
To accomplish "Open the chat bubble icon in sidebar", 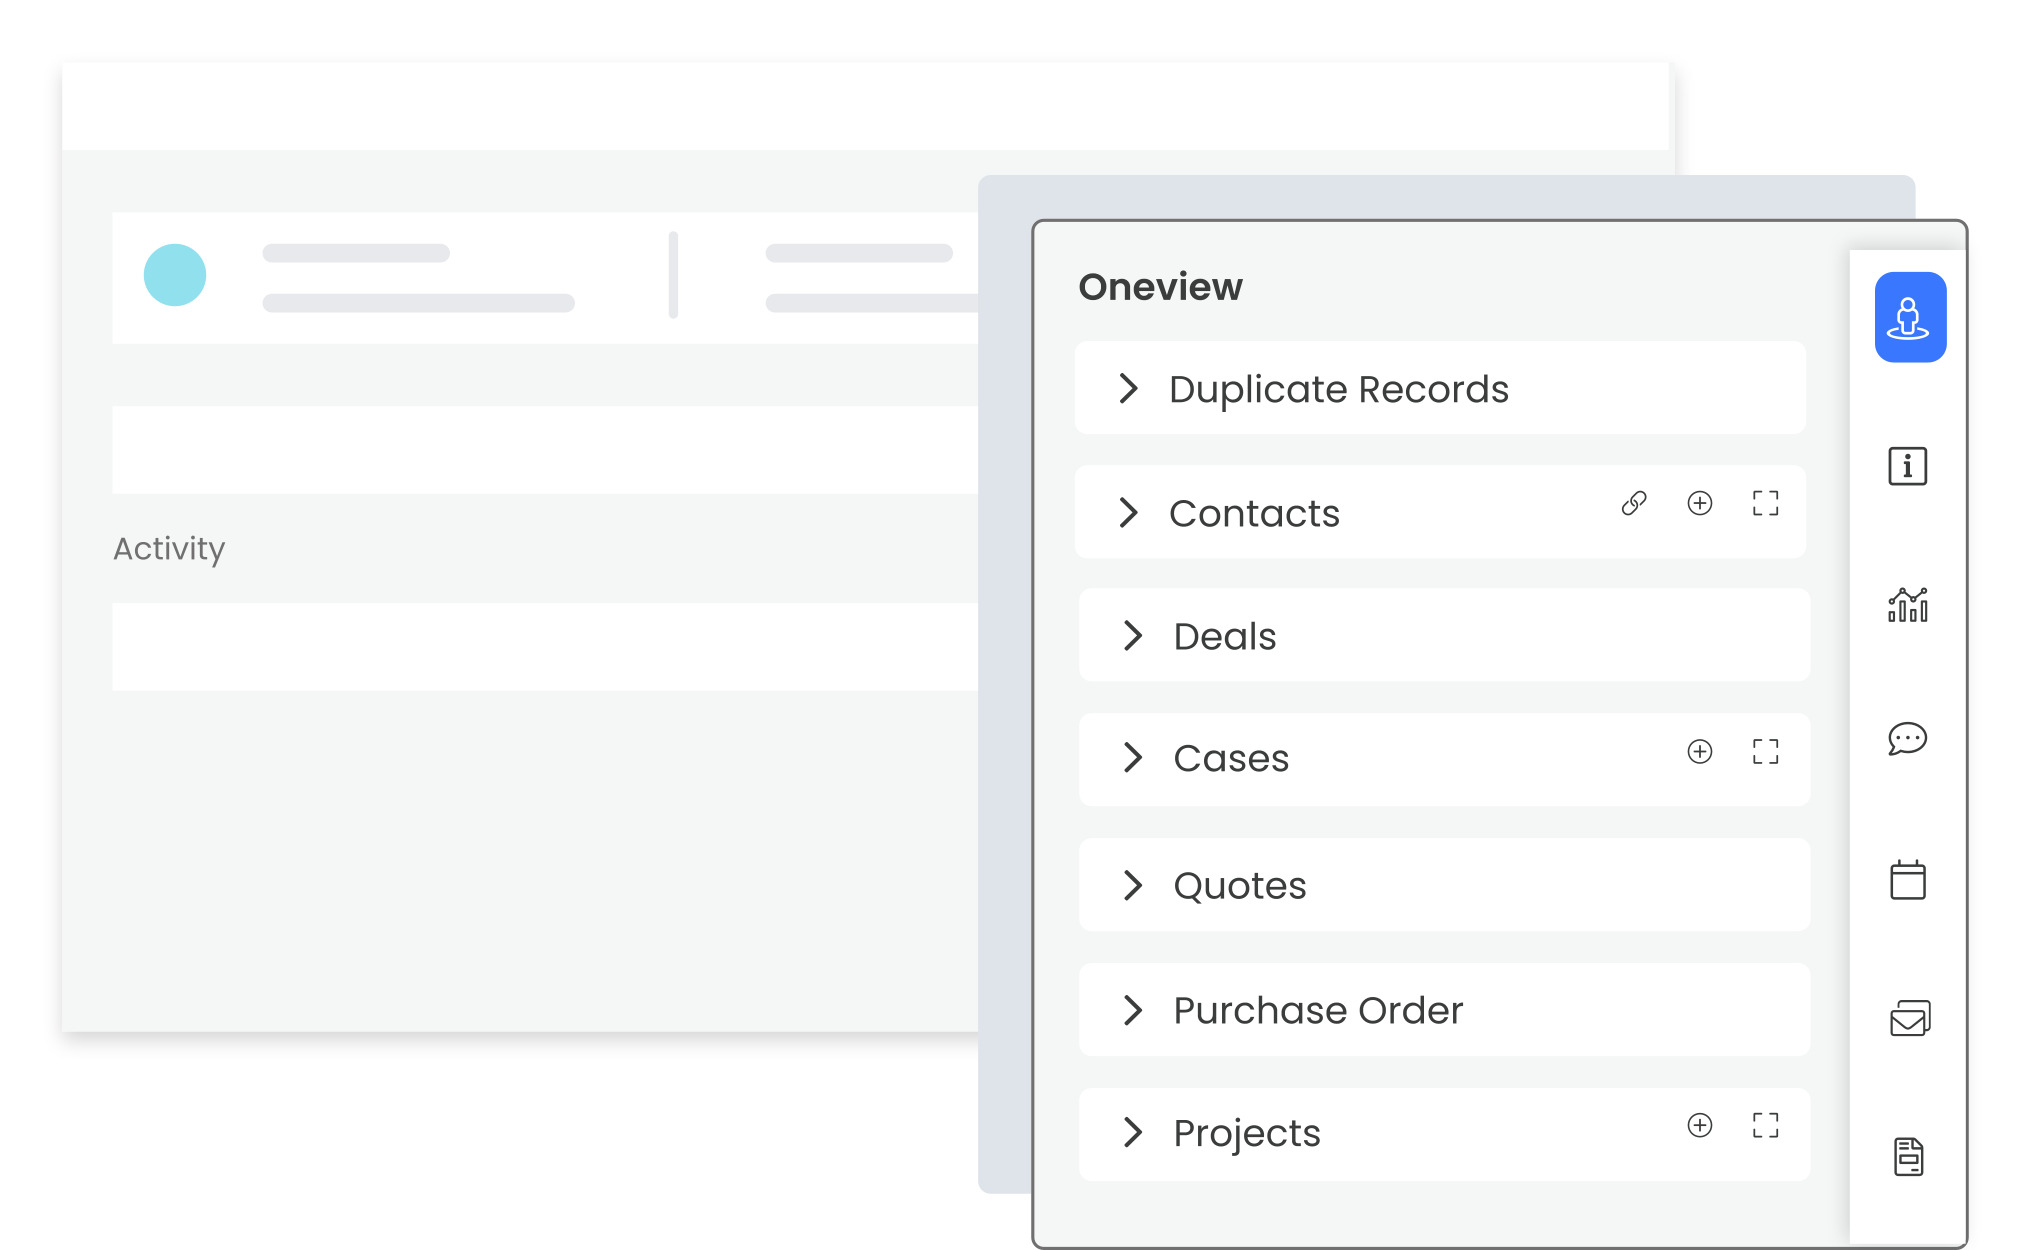I will tap(1907, 739).
